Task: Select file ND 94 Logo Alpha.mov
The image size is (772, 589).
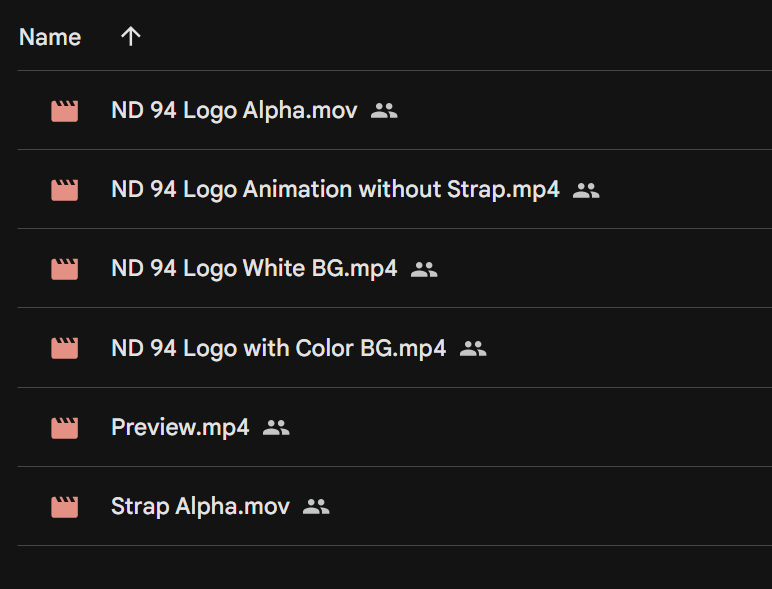Action: click(234, 110)
